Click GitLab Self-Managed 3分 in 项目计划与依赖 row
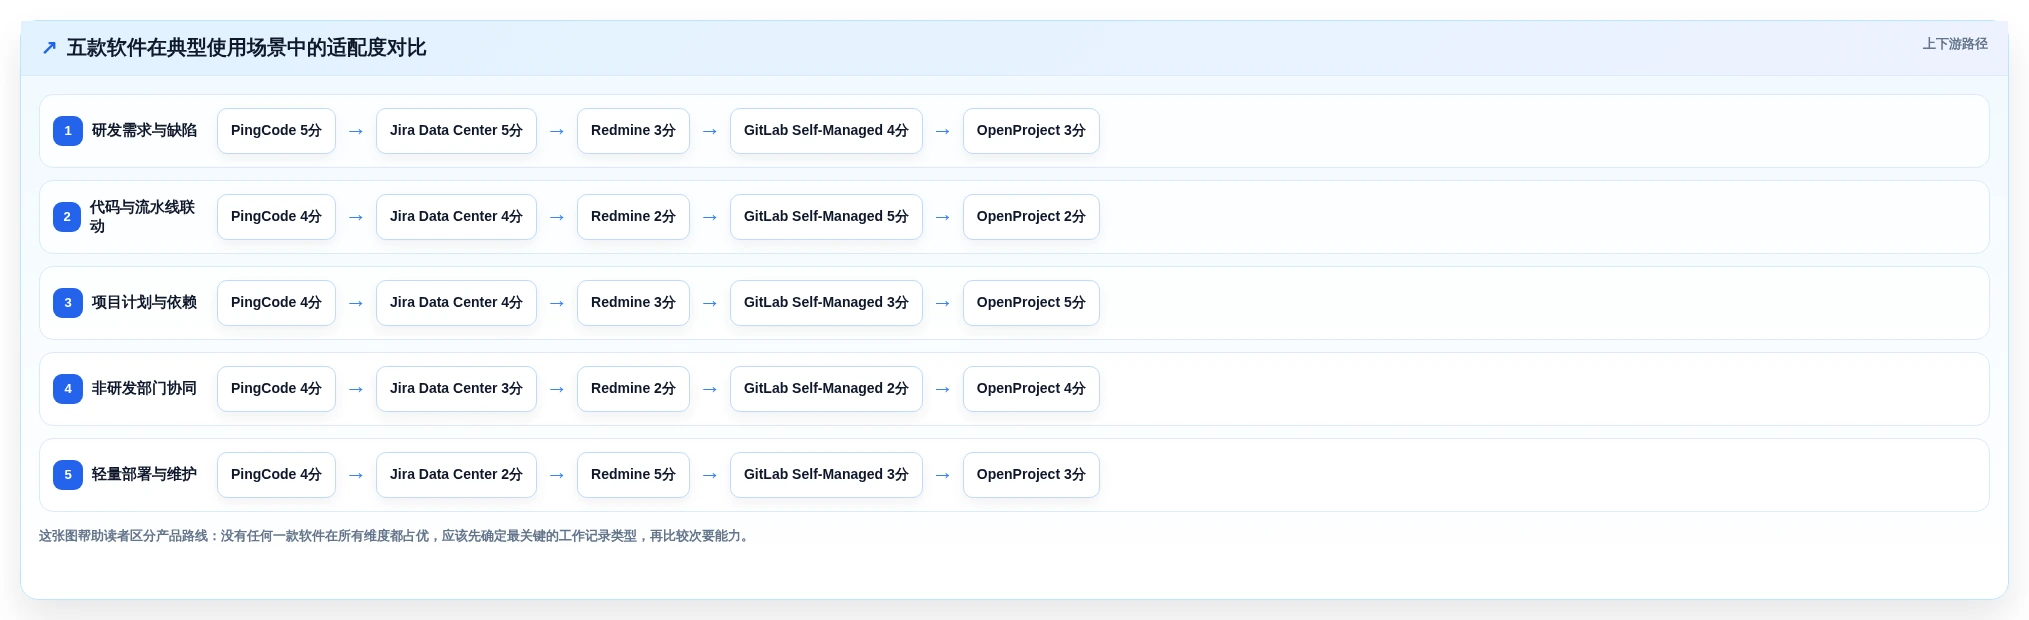 (x=826, y=303)
